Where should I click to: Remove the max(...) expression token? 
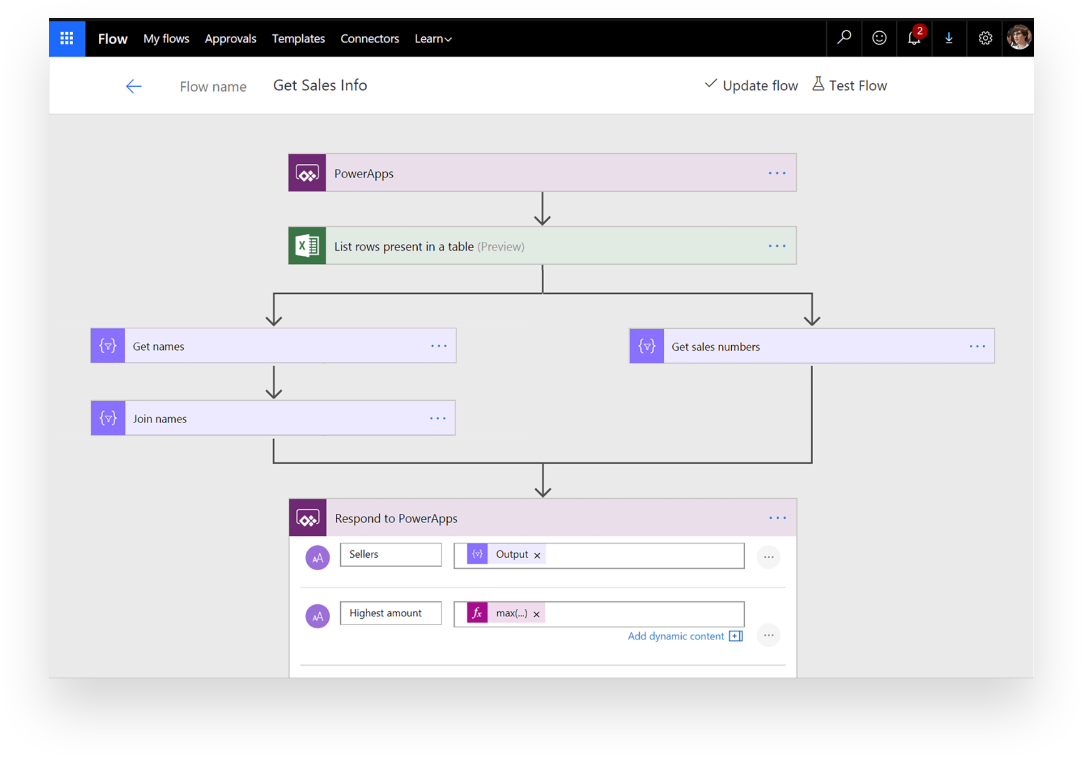pos(536,614)
